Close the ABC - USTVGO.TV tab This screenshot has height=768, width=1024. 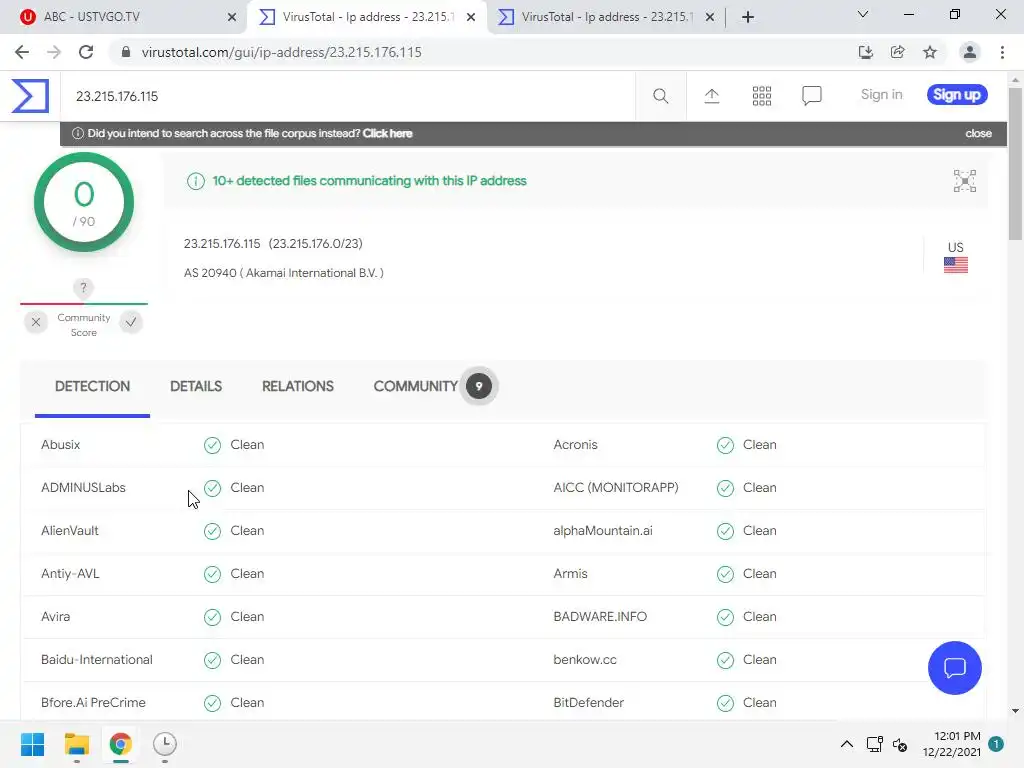[x=232, y=17]
